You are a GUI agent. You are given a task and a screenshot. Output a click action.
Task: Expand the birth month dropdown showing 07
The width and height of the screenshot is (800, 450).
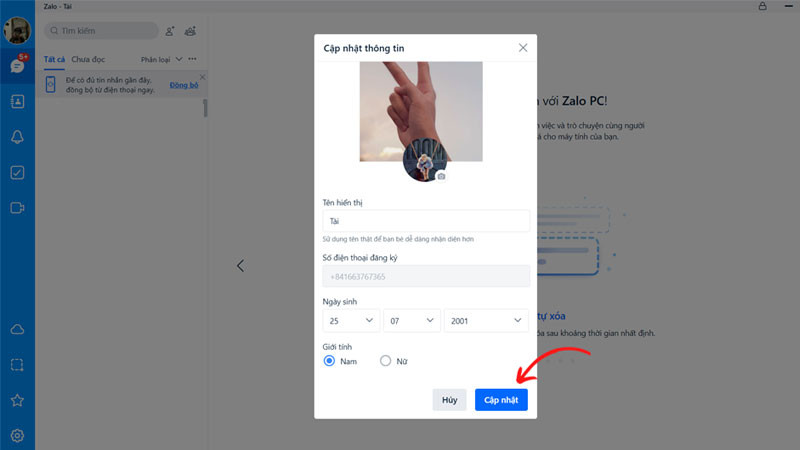(412, 321)
